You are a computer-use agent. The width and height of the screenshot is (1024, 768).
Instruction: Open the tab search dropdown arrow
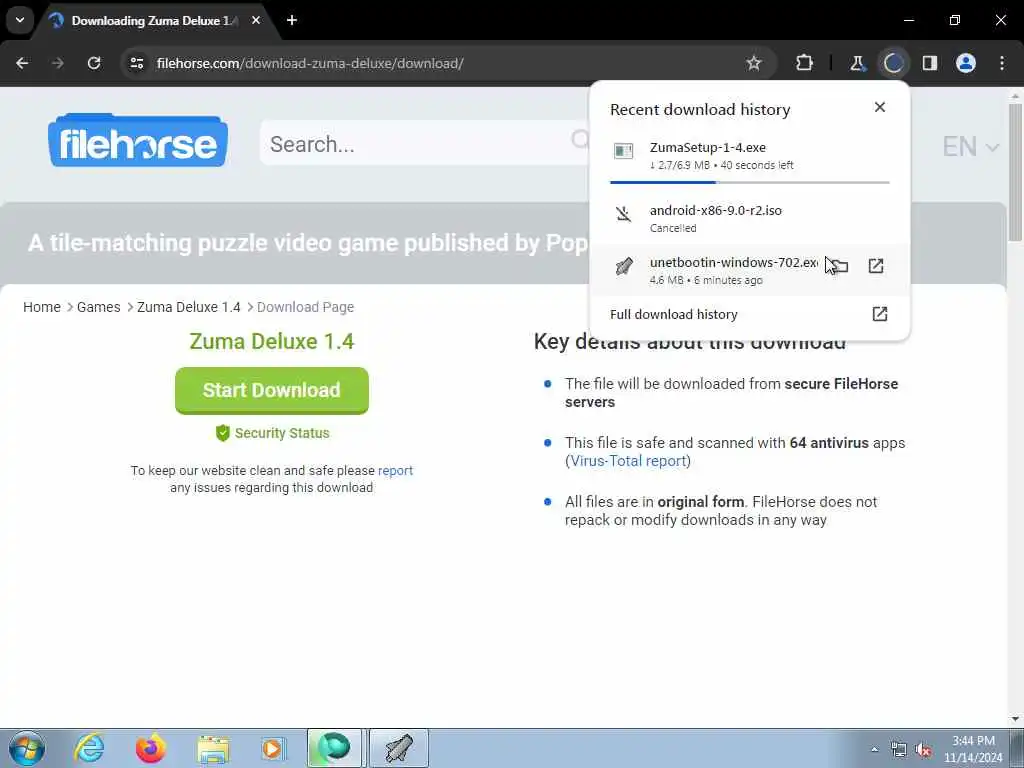(x=20, y=20)
